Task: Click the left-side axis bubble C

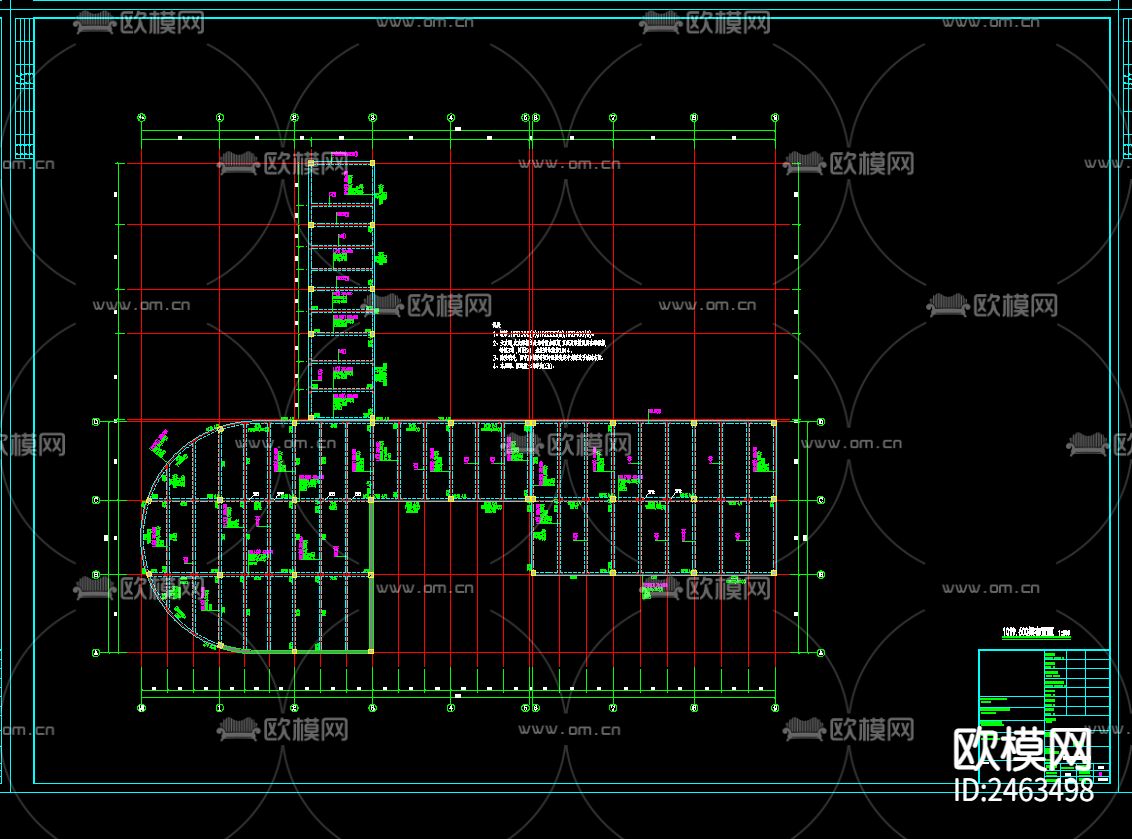Action: (x=96, y=500)
